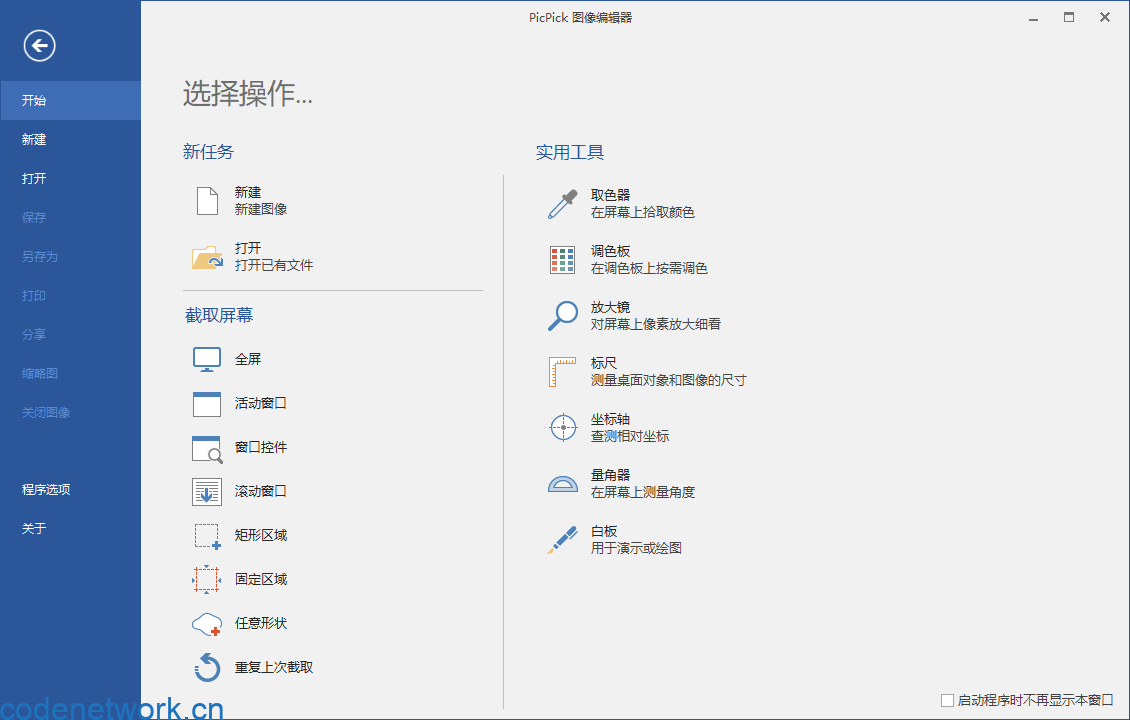Click the 分享 sidebar item

pyautogui.click(x=71, y=334)
